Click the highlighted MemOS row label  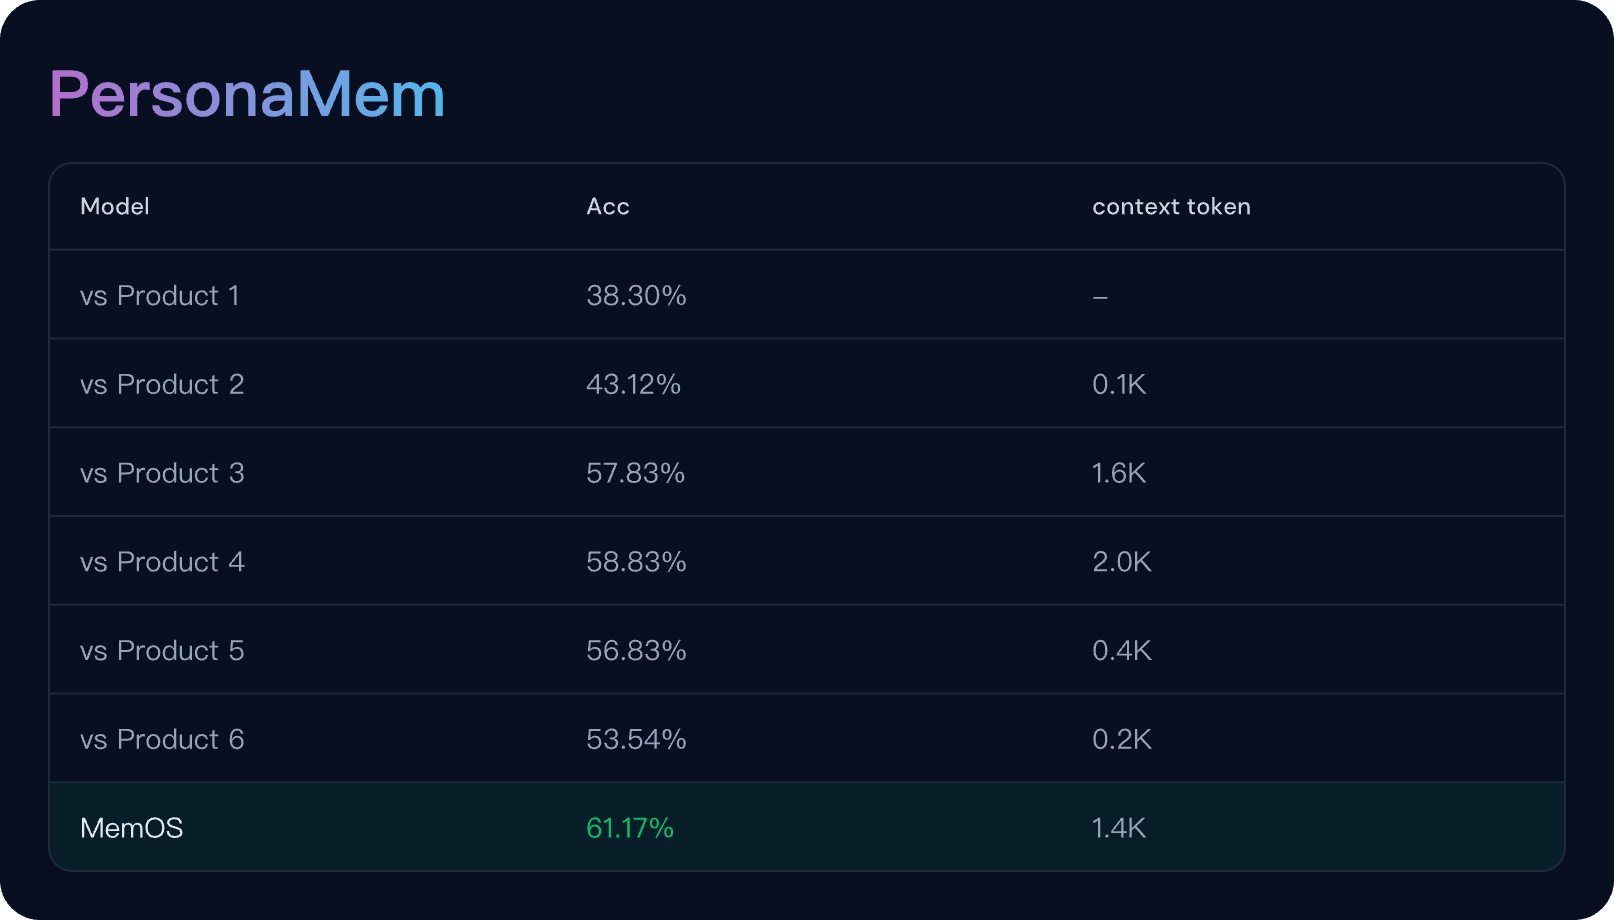pyautogui.click(x=132, y=828)
